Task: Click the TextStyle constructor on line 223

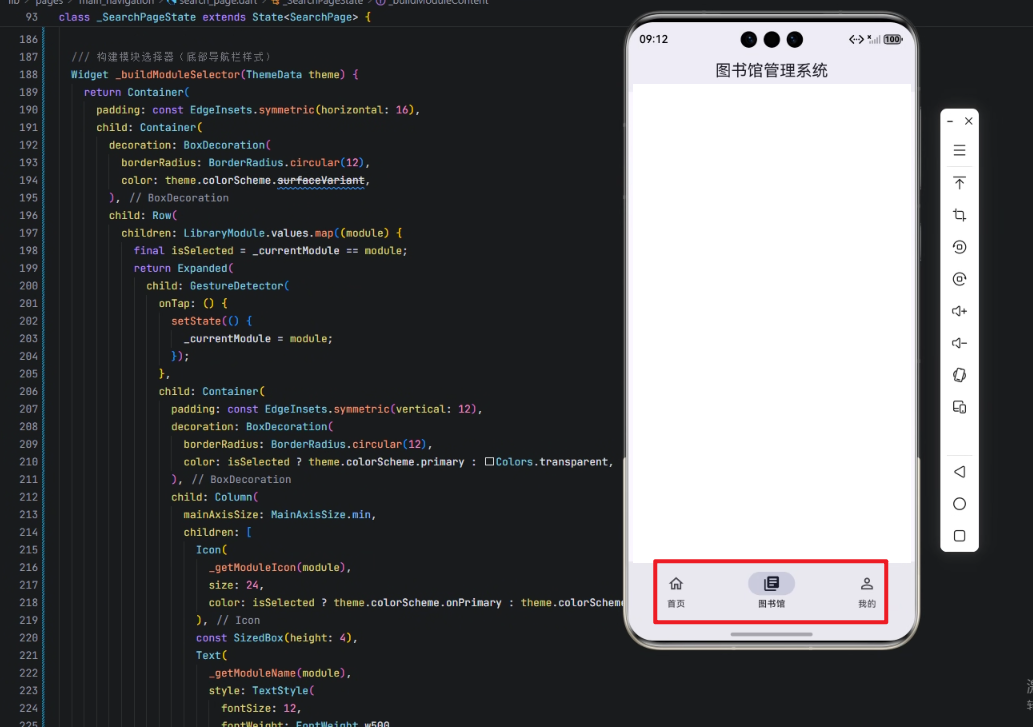Action: click(x=280, y=691)
